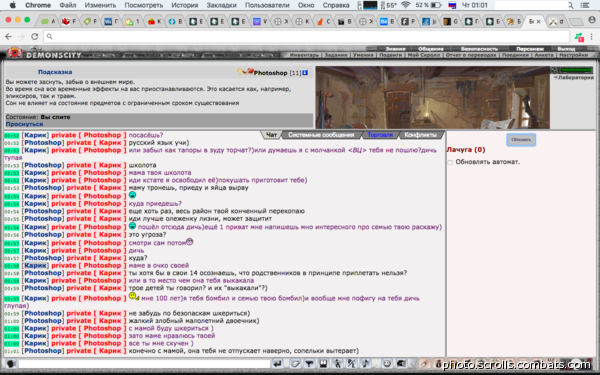600x375 pixels.
Task: Open the Общение top navigation menu
Action: [430, 49]
